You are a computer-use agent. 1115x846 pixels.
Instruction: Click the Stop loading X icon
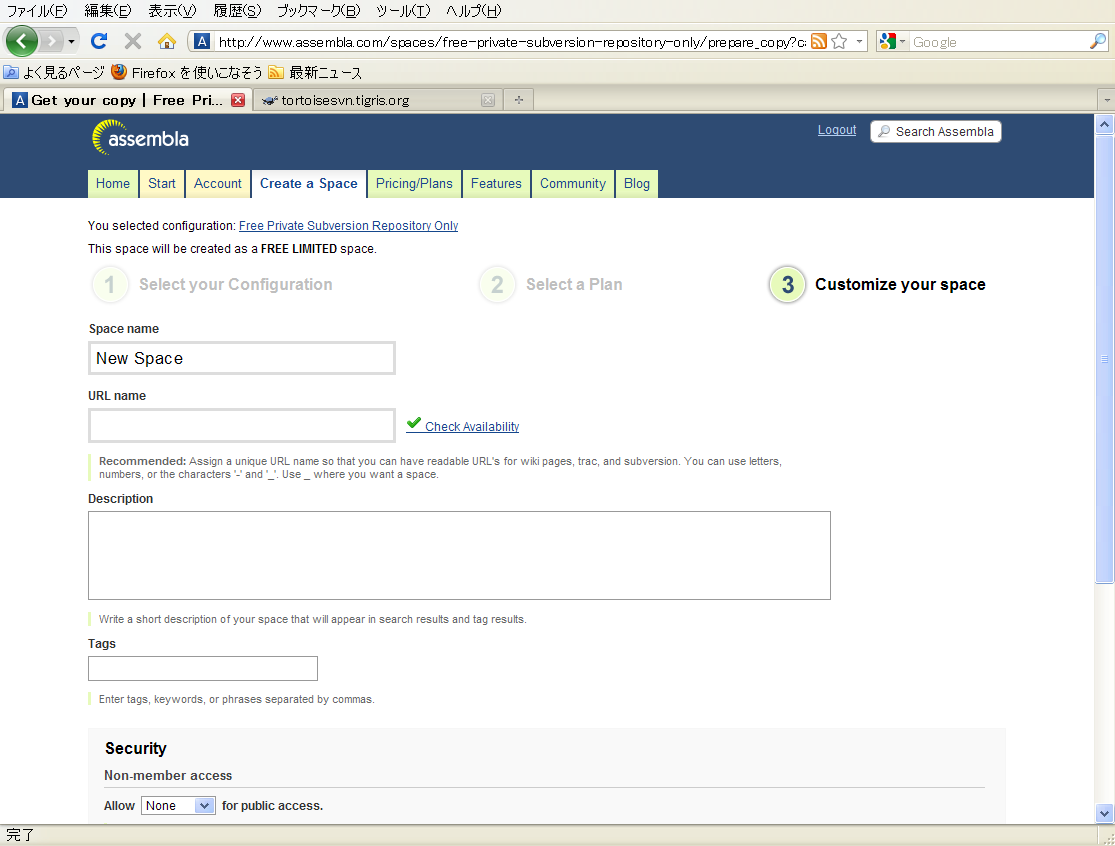[x=132, y=41]
